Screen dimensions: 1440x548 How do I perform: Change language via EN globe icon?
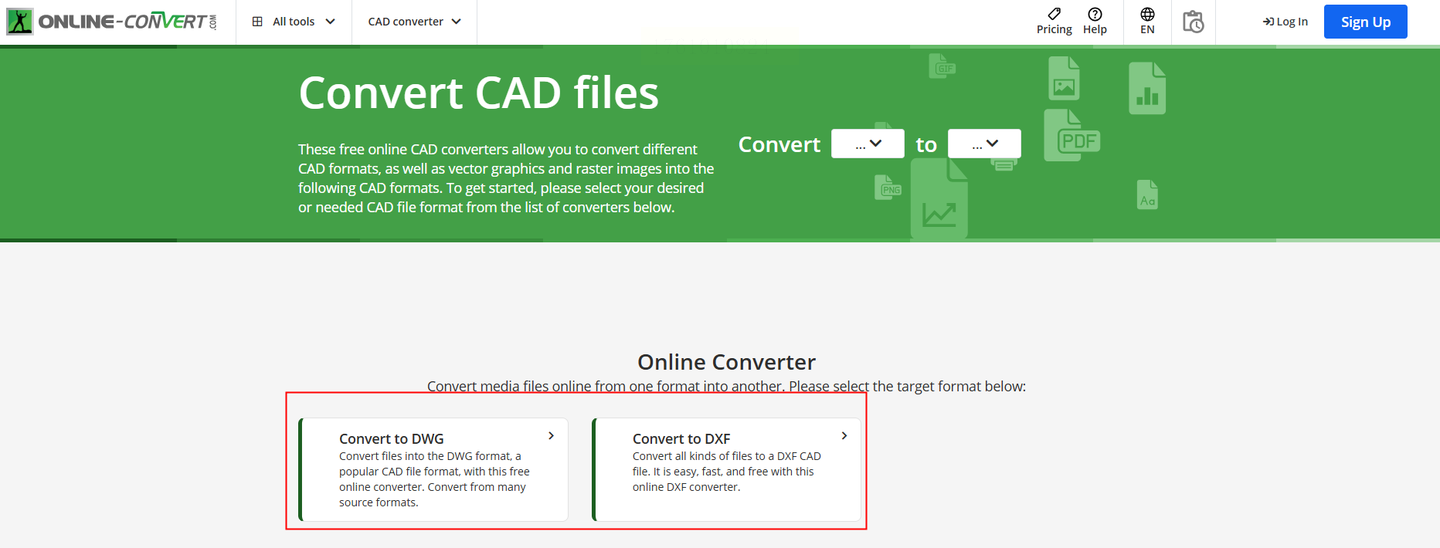1147,21
